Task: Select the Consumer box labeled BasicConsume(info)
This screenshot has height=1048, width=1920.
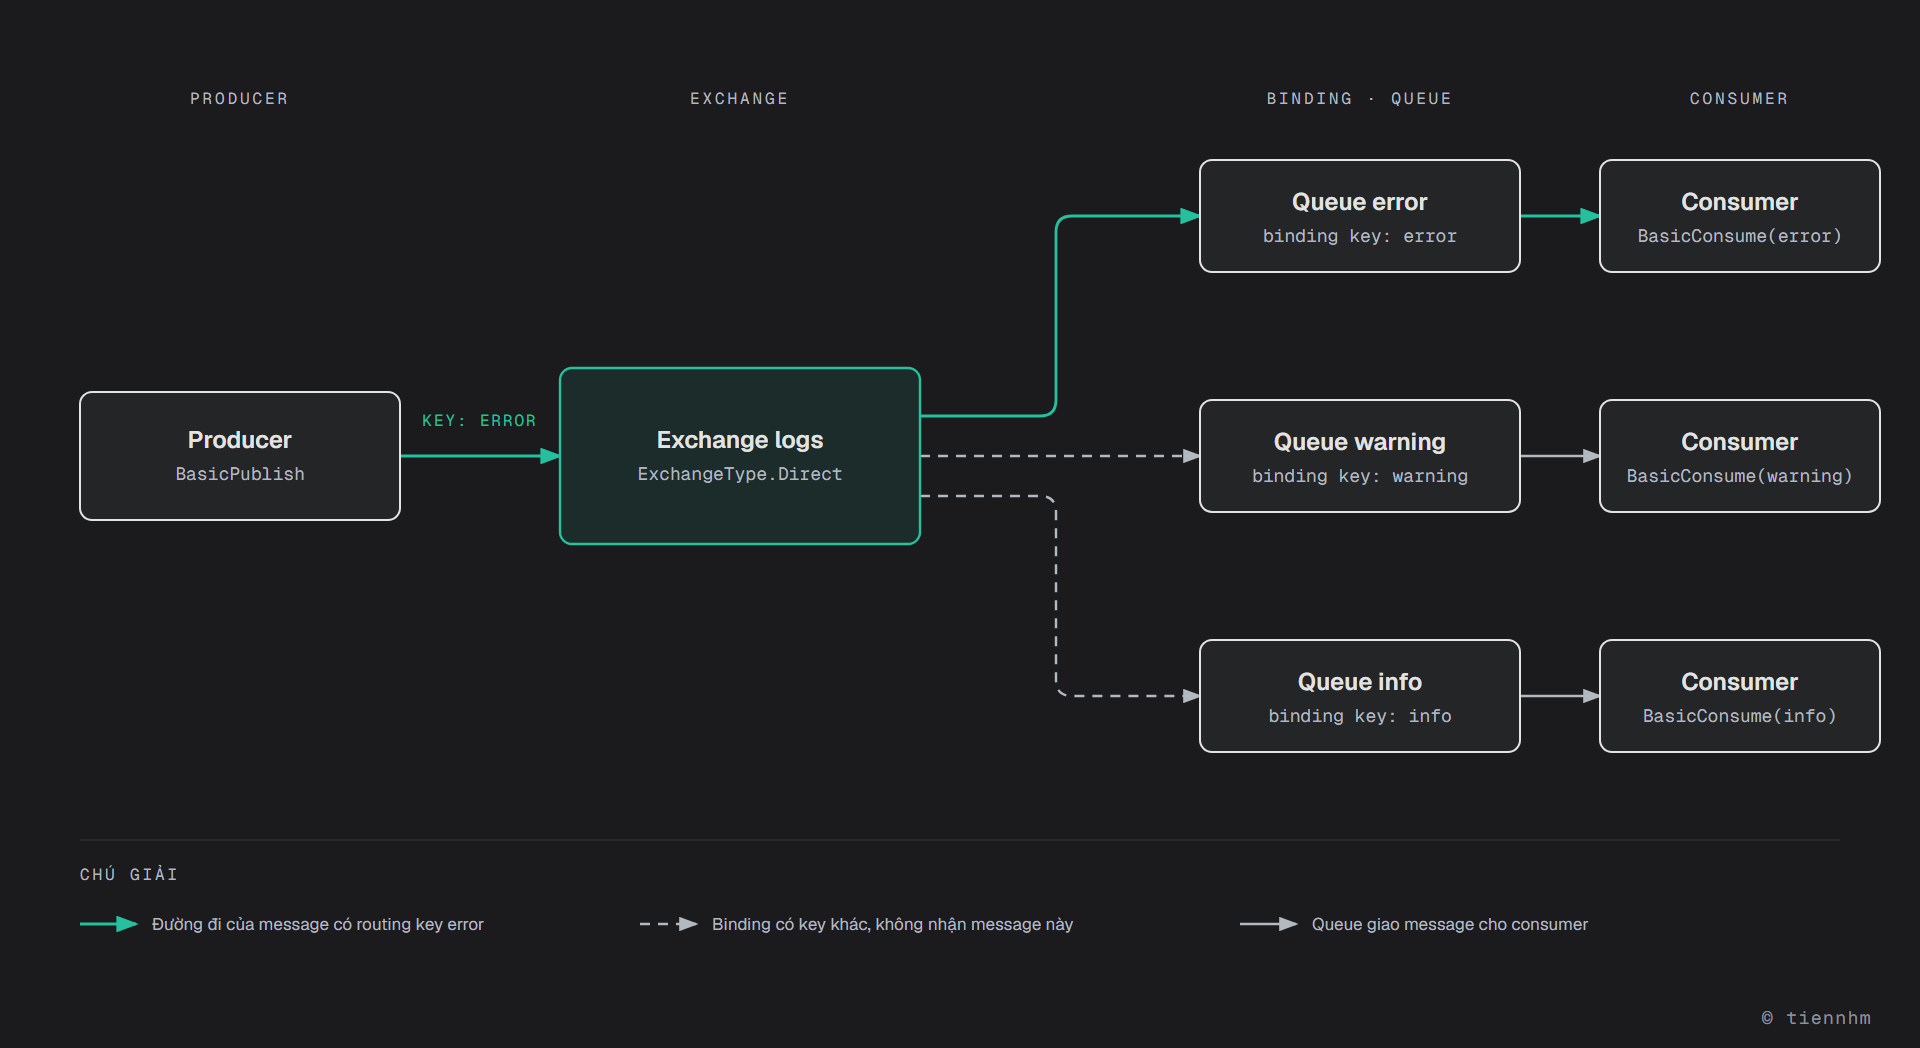Action: tap(1740, 696)
